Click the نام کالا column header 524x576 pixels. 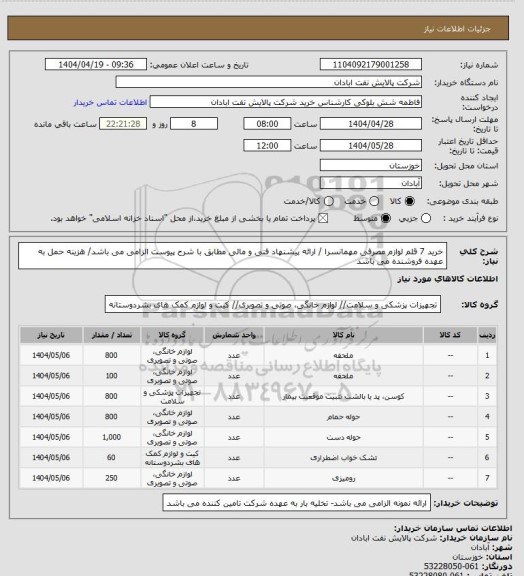click(x=343, y=335)
